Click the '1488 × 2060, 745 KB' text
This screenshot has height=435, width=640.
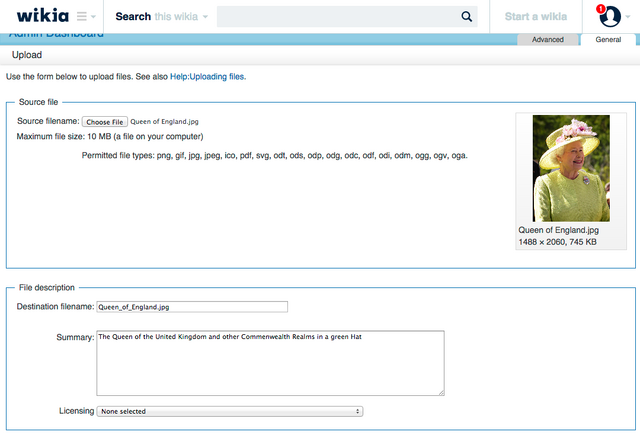tap(558, 242)
